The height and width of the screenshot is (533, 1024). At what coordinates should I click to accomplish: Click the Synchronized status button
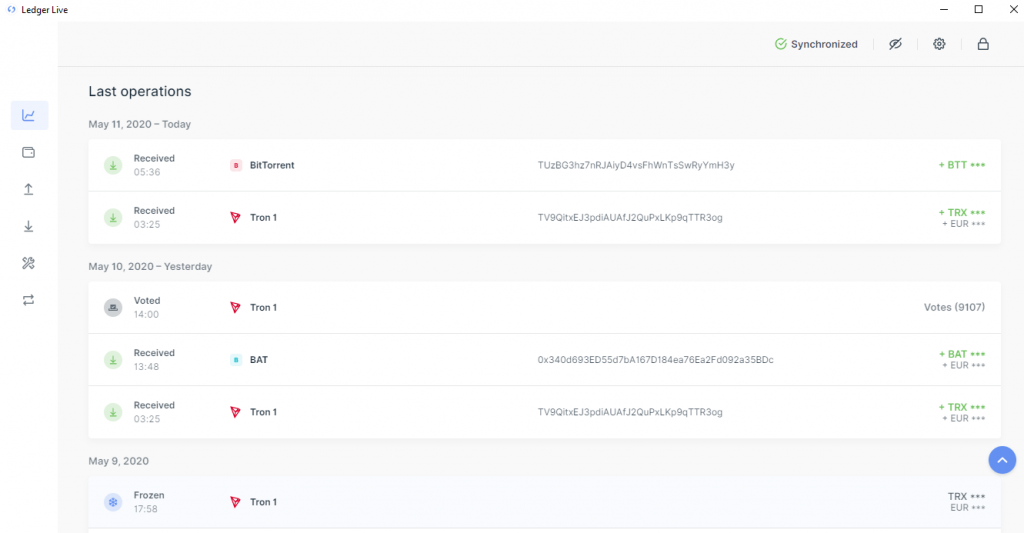pos(816,44)
